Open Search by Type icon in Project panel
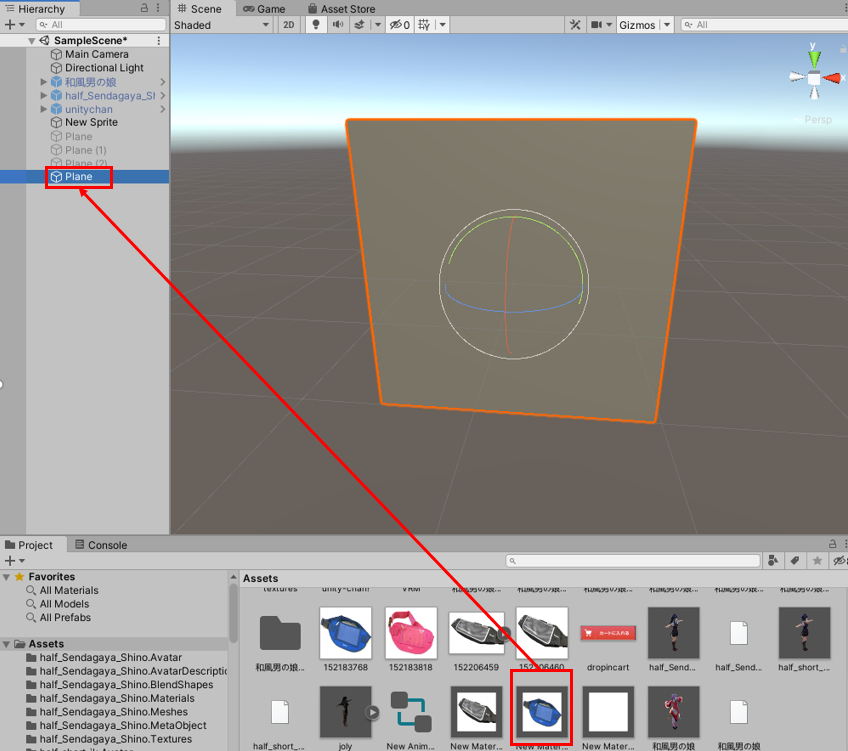Screen dimensions: 848x751 point(773,561)
